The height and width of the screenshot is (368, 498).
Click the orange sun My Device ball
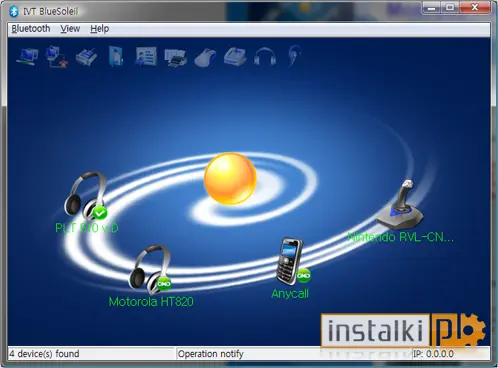pyautogui.click(x=230, y=178)
